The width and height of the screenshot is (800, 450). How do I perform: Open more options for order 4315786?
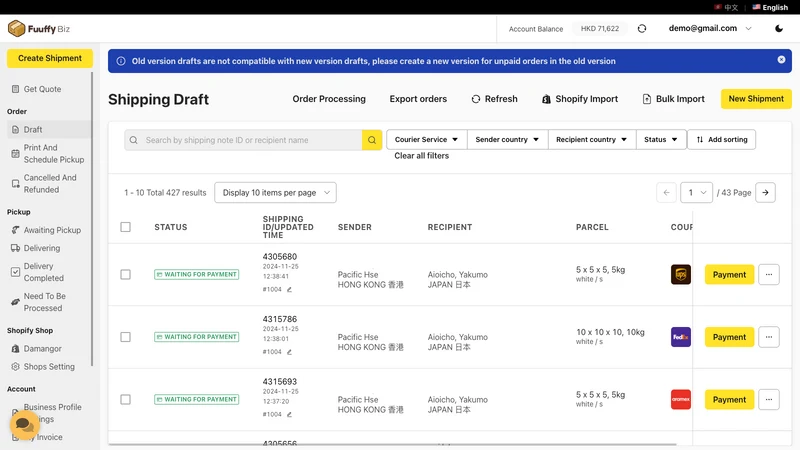click(769, 337)
